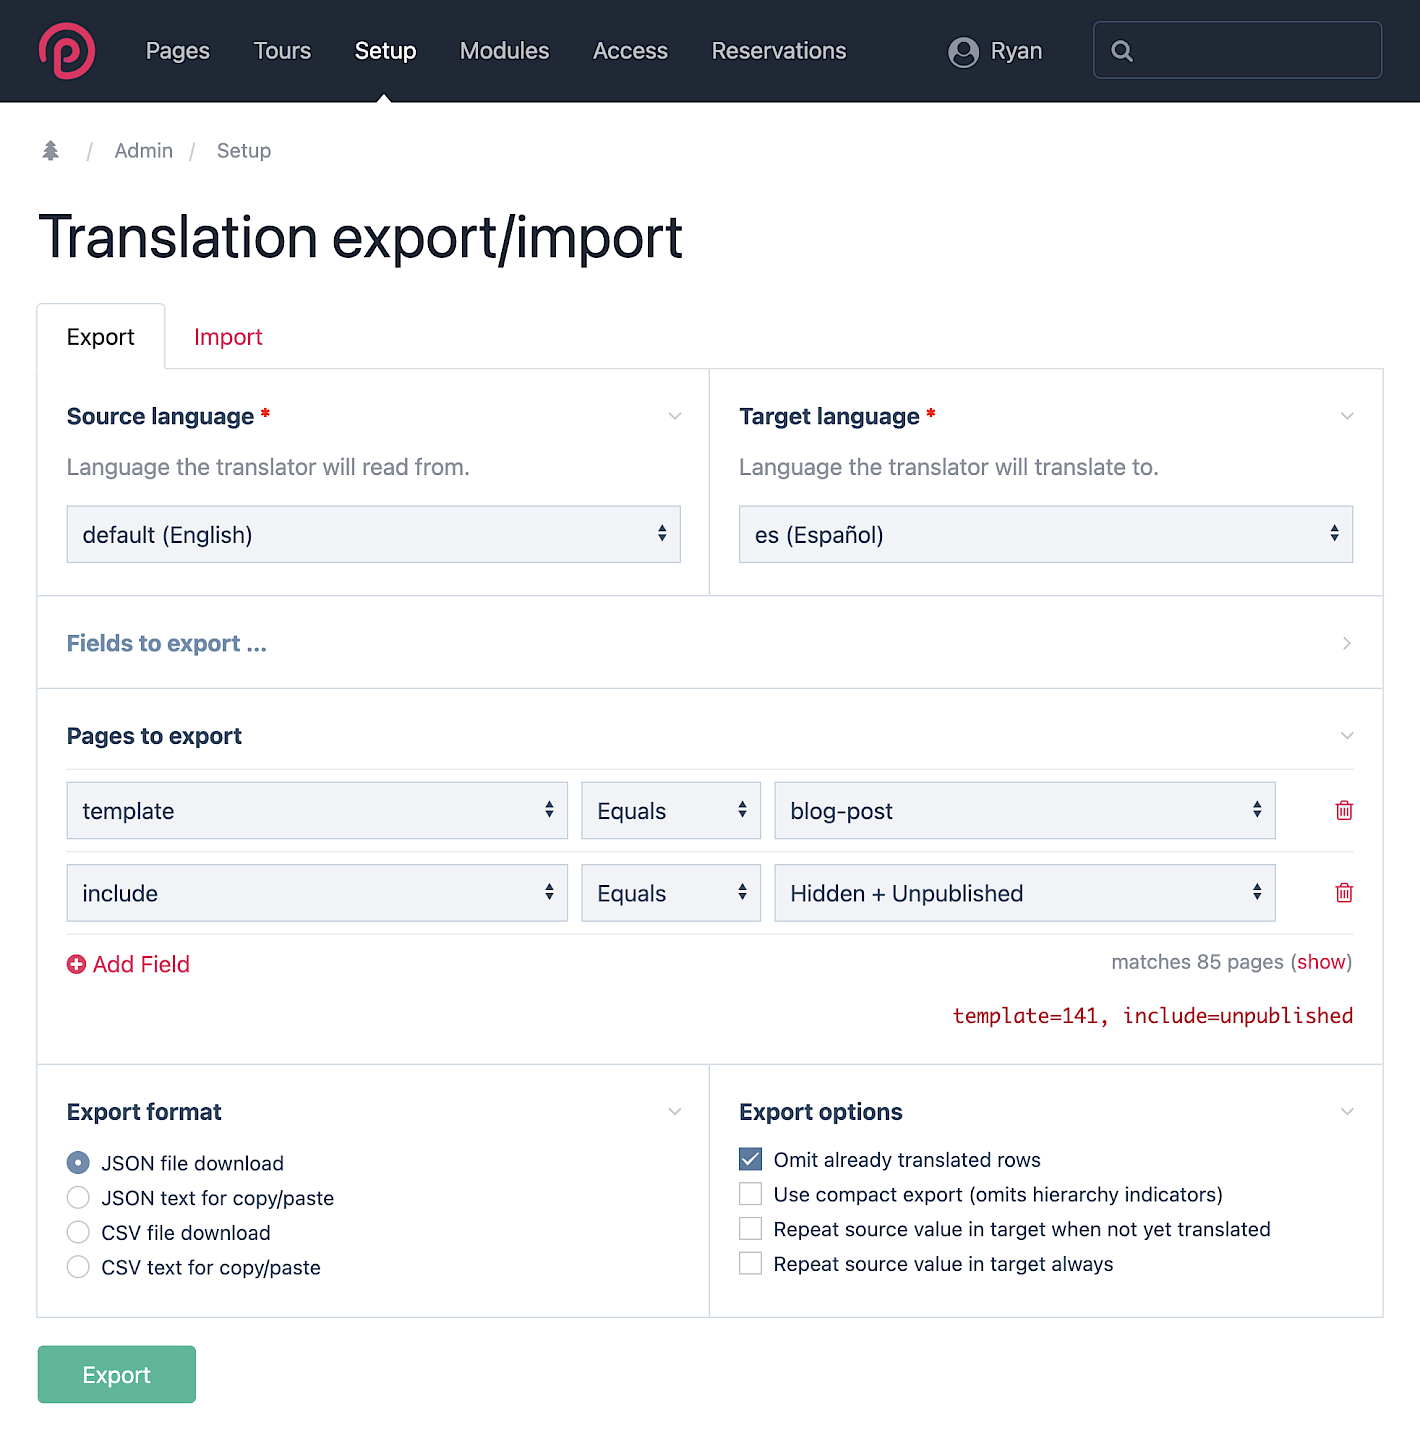The height and width of the screenshot is (1446, 1420).
Task: Open the Equals operator dropdown for template
Action: click(x=671, y=811)
